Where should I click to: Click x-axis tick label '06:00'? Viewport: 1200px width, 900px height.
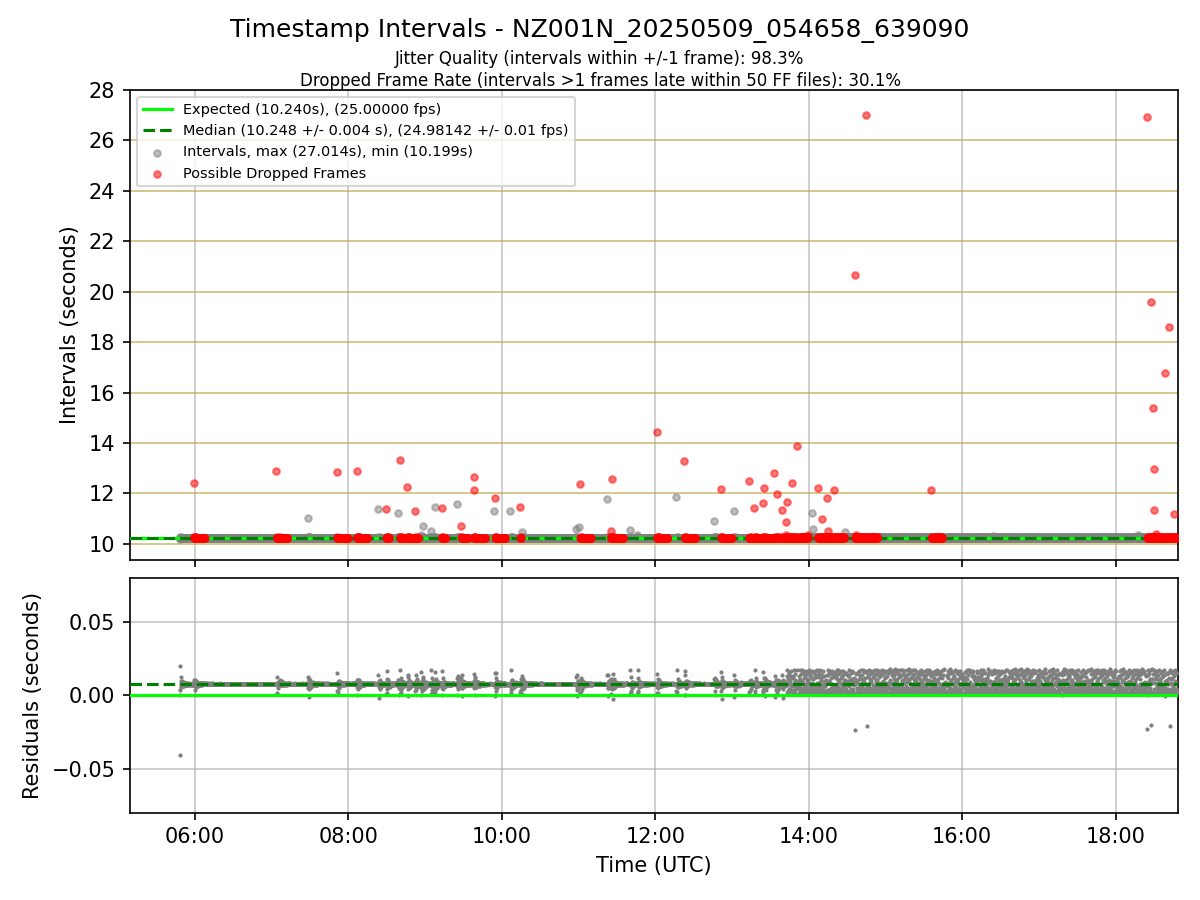194,834
